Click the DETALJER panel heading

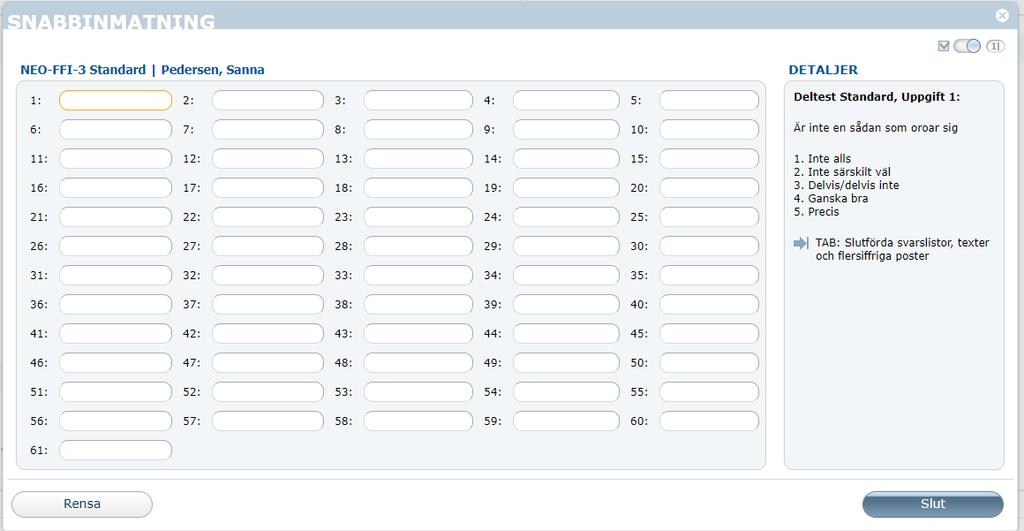tap(823, 70)
